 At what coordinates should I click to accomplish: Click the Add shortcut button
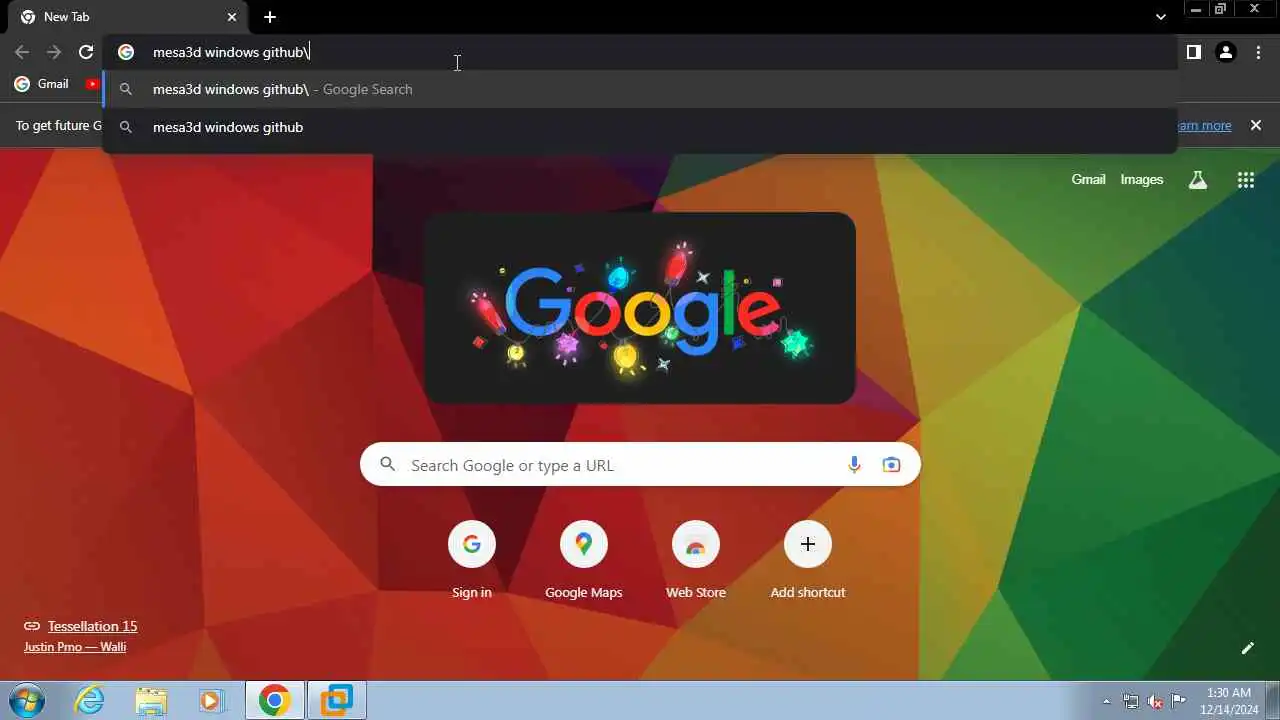(808, 560)
